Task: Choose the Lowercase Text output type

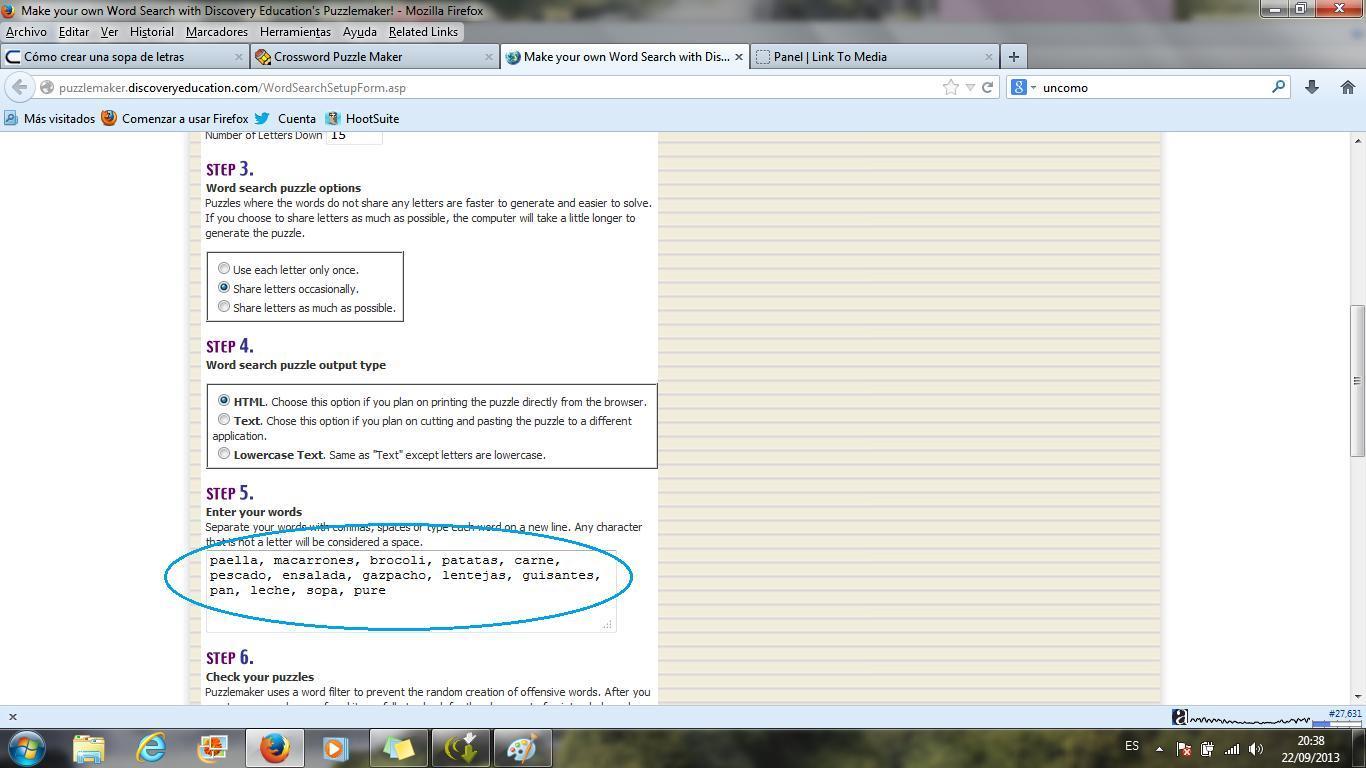Action: [224, 454]
